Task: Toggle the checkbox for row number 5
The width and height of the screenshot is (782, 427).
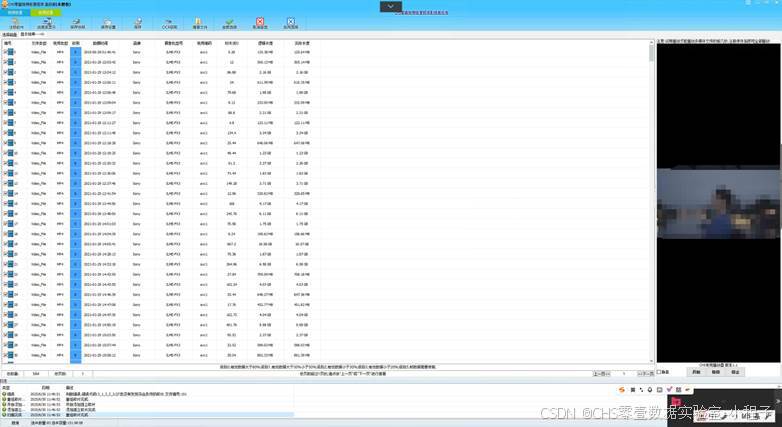Action: tap(5, 102)
